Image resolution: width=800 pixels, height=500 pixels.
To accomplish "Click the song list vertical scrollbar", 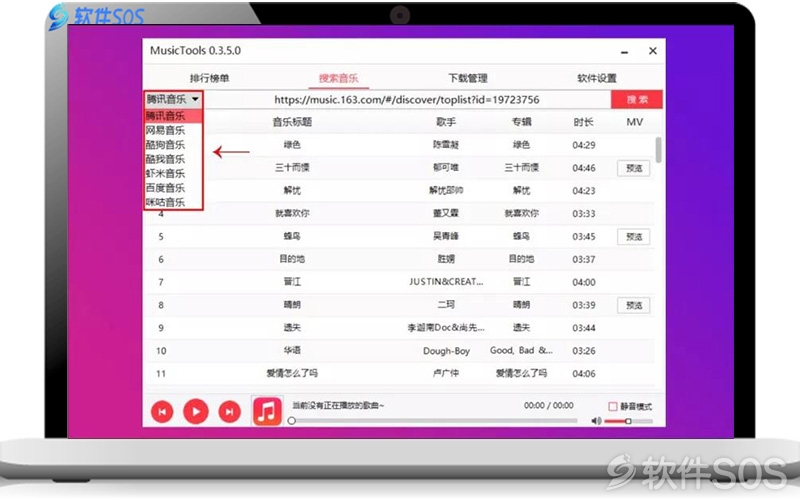I will click(659, 149).
